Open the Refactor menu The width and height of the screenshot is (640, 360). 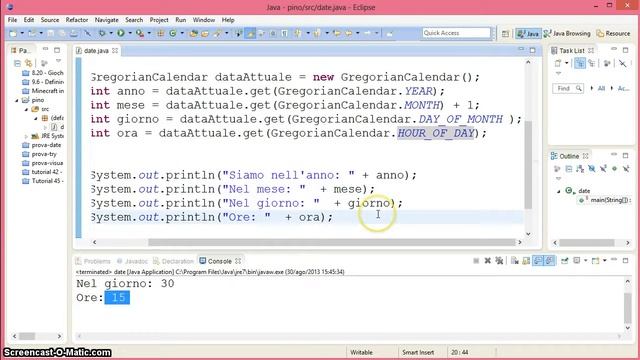click(77, 20)
